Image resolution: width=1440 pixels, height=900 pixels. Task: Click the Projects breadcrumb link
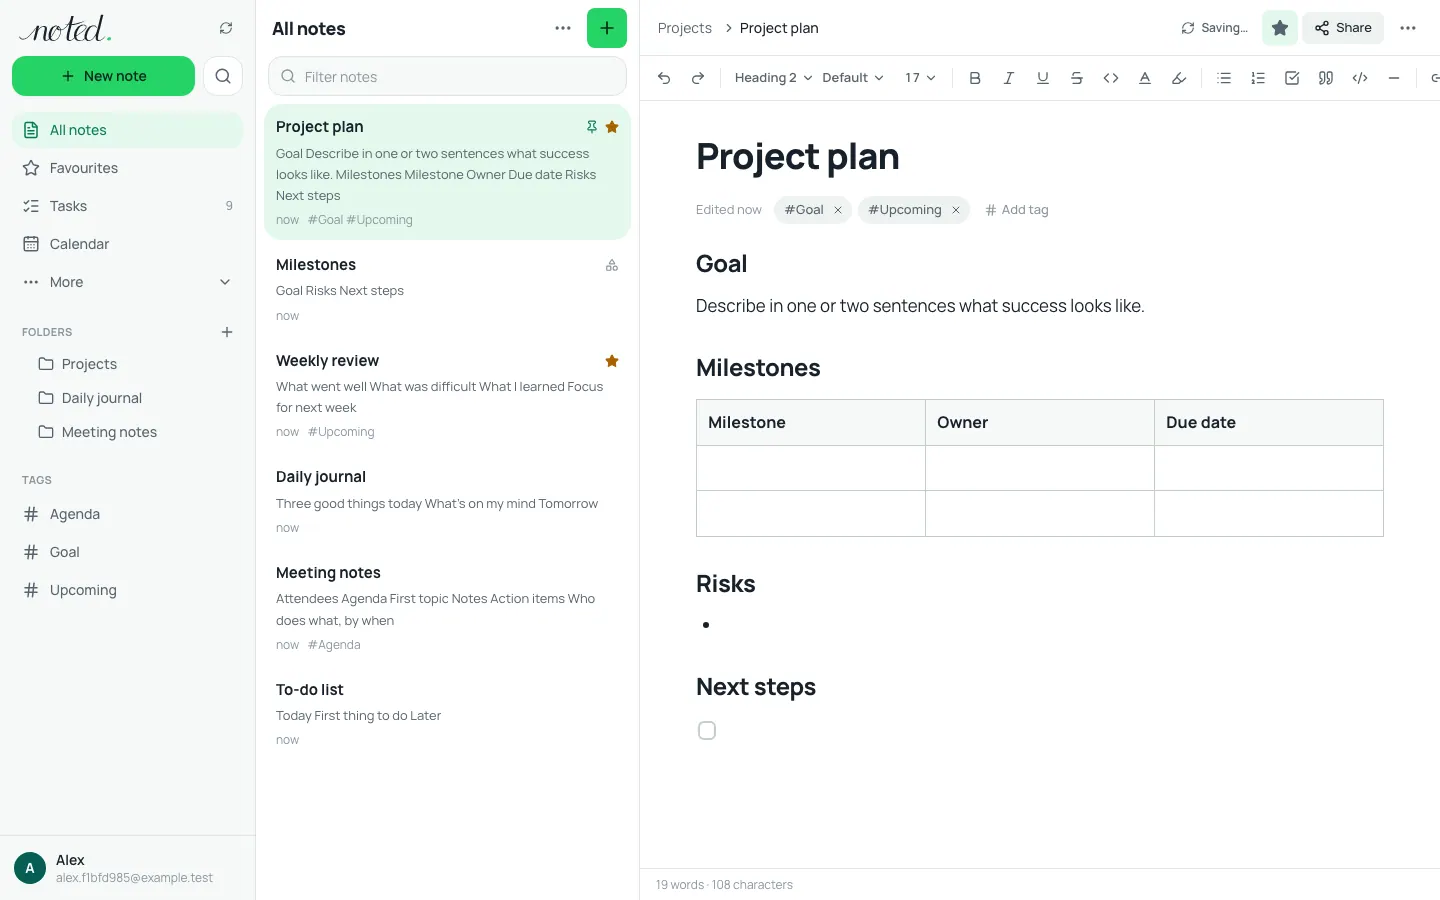point(685,28)
